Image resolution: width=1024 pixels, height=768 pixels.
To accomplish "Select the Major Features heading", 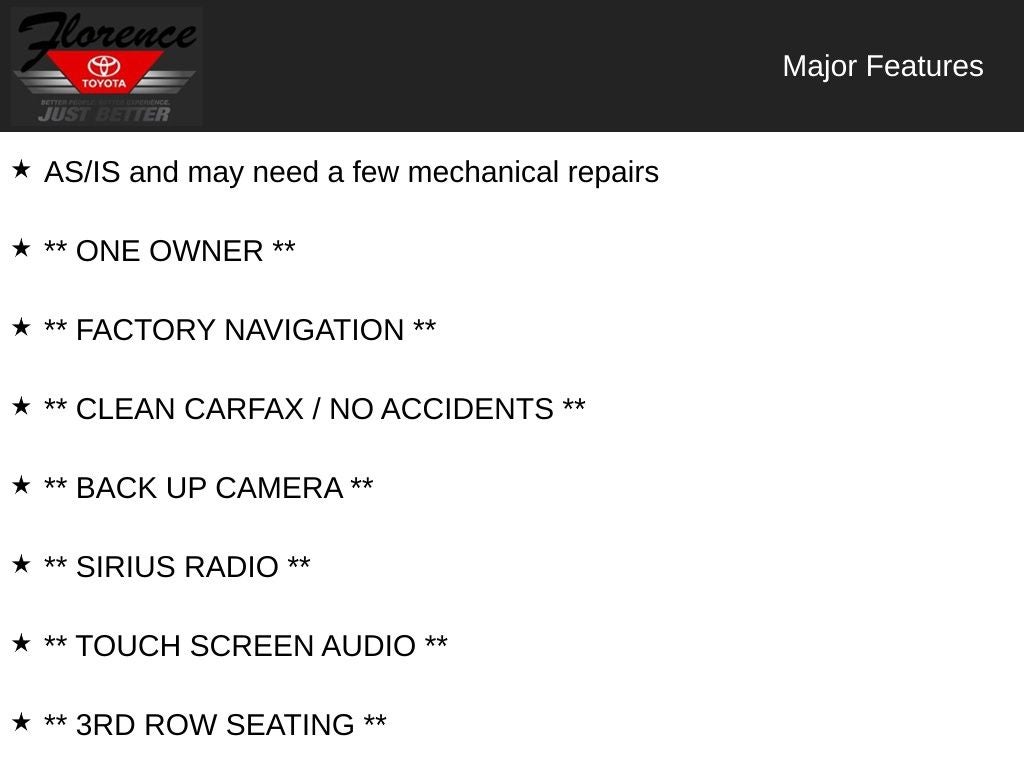I will tap(882, 66).
